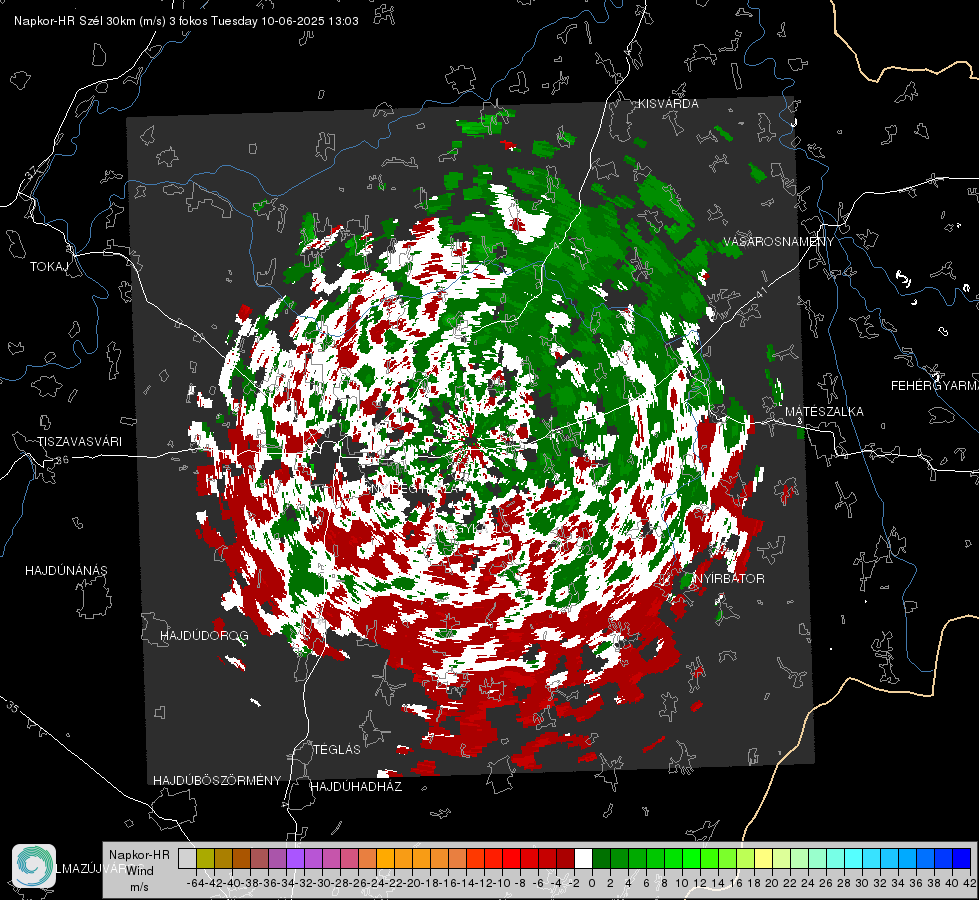Click the VÁSÁROSNAMÉNY town label
Viewport: 979px width, 900px height.
pos(779,242)
